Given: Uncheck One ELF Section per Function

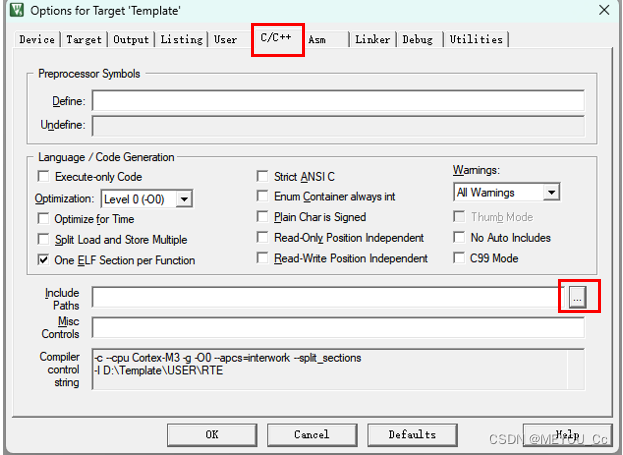Looking at the screenshot, I should (x=43, y=260).
